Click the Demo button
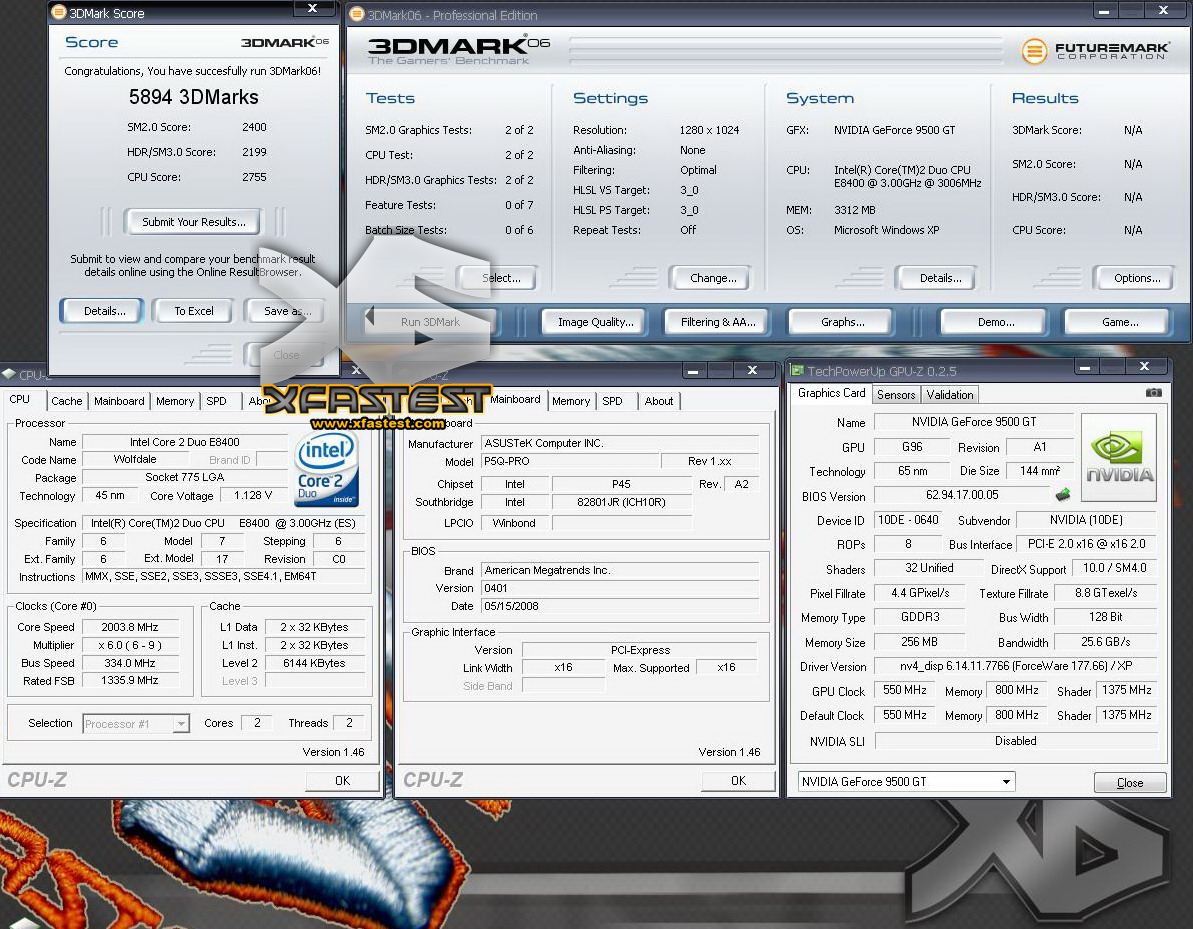This screenshot has width=1193, height=929. point(995,322)
